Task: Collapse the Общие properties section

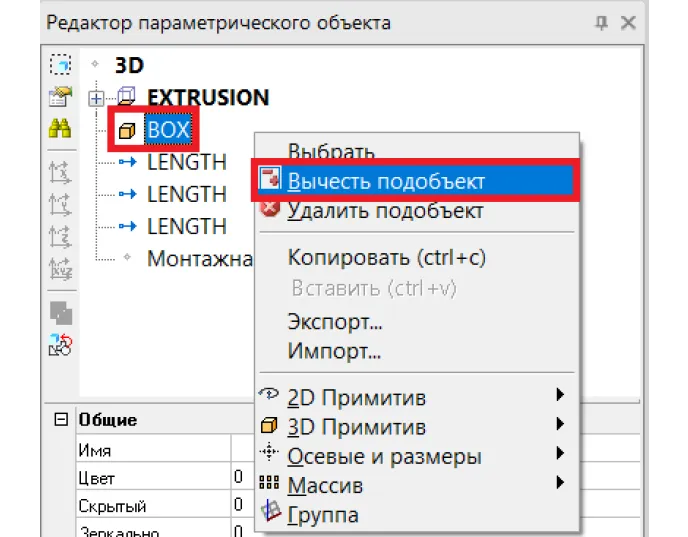Action: pyautogui.click(x=61, y=419)
